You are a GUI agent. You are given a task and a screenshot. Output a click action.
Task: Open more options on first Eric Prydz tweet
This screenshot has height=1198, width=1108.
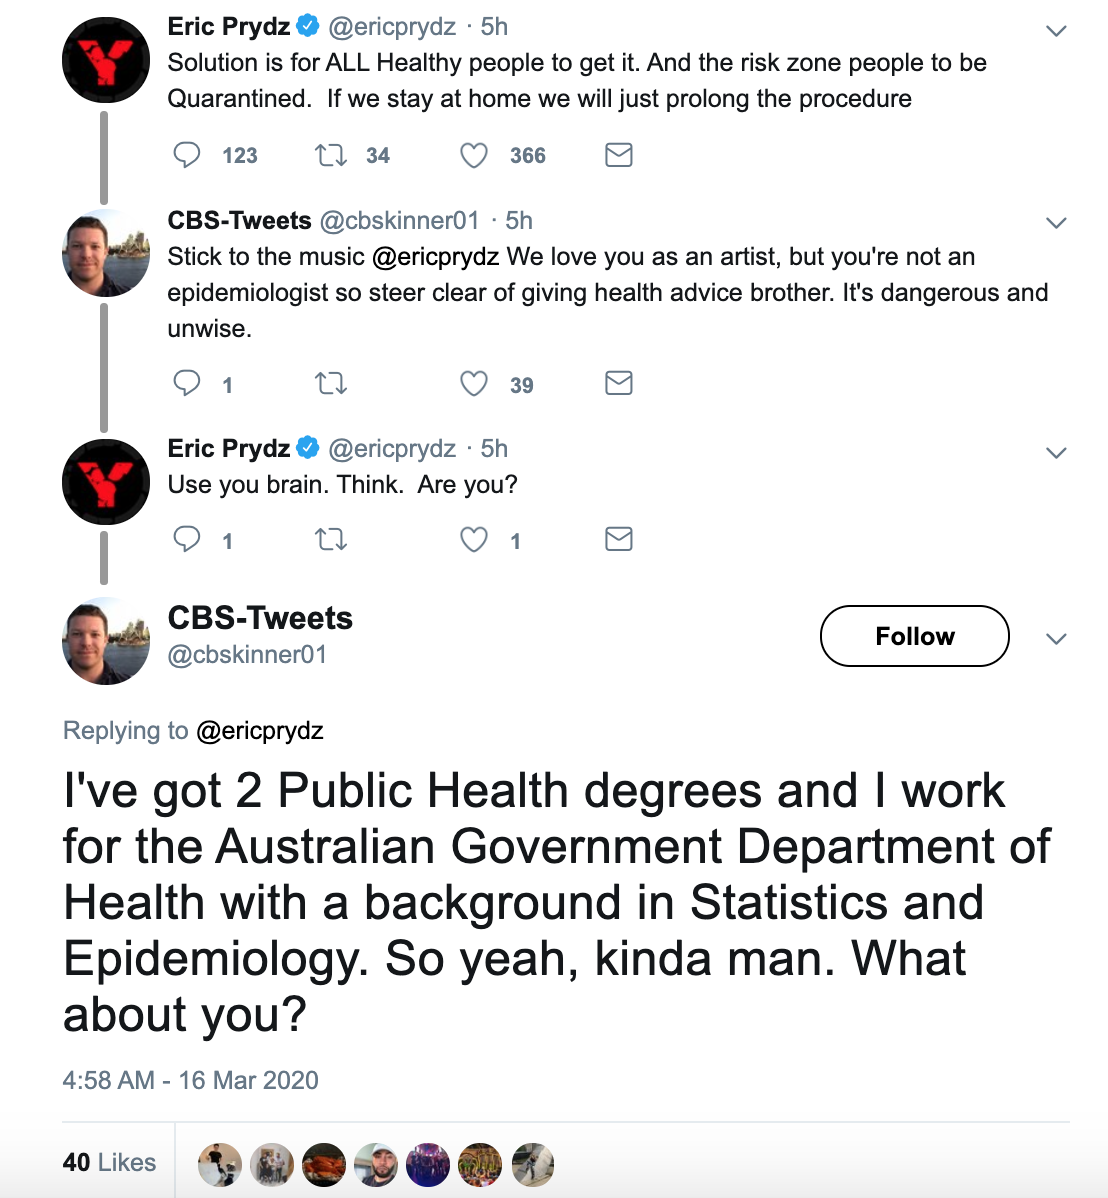(1056, 31)
